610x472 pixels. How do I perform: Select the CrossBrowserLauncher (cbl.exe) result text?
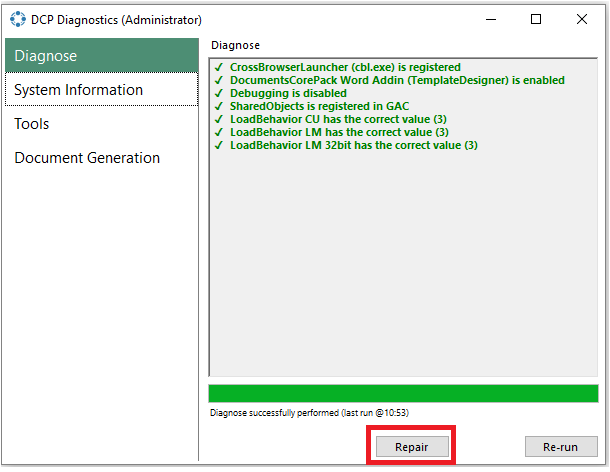pyautogui.click(x=345, y=67)
